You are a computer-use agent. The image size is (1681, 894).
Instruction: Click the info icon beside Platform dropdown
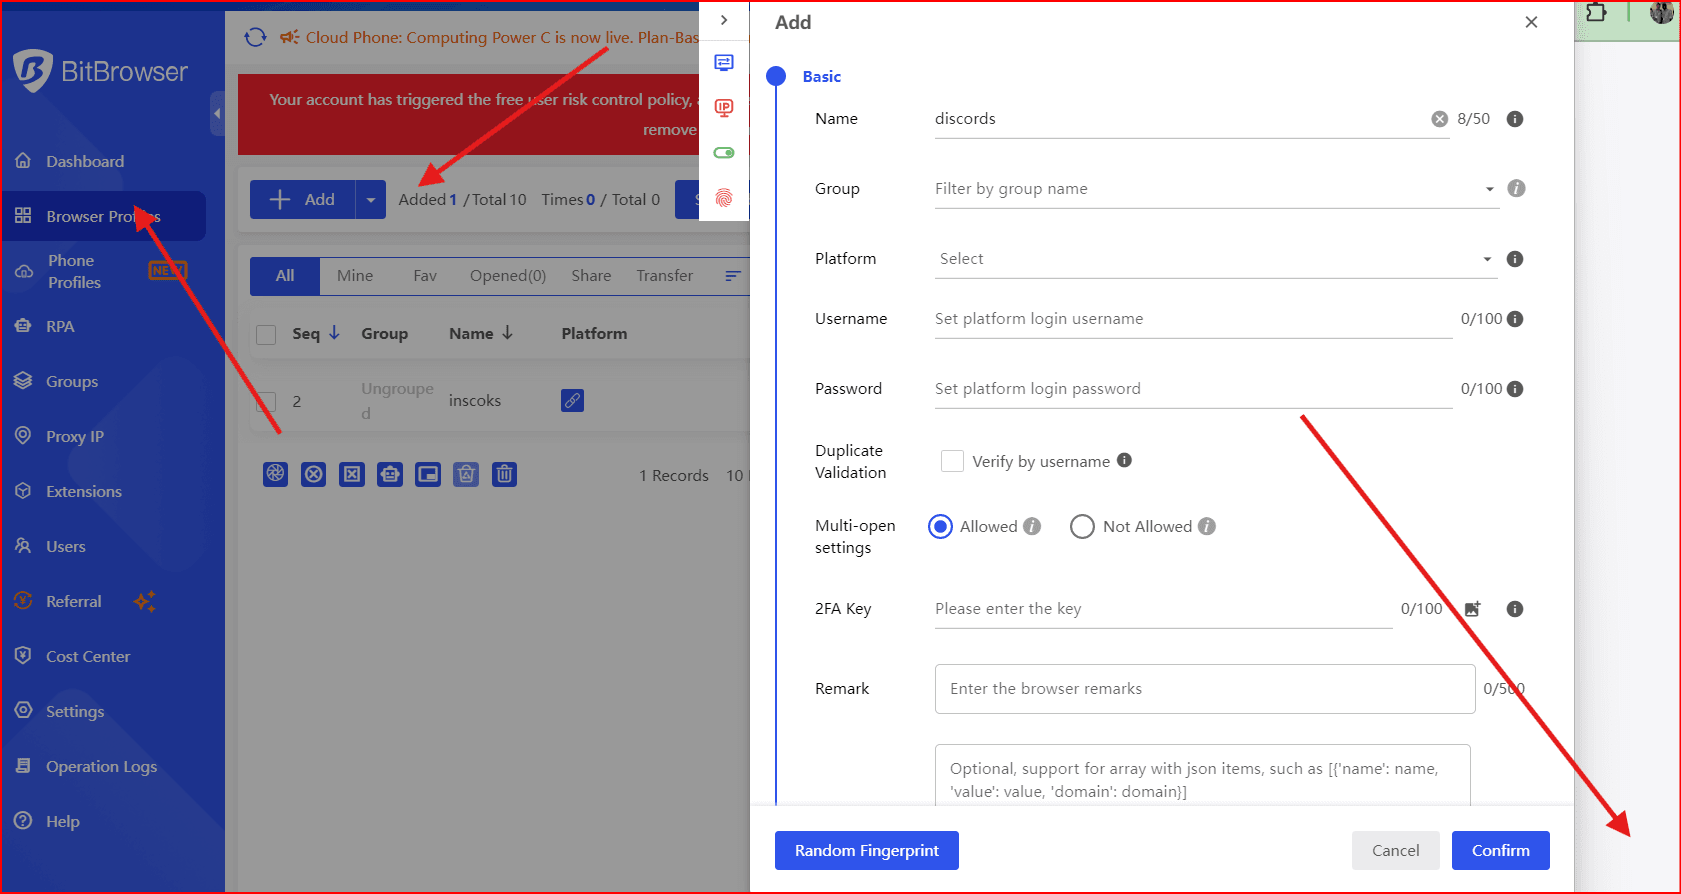(1514, 259)
